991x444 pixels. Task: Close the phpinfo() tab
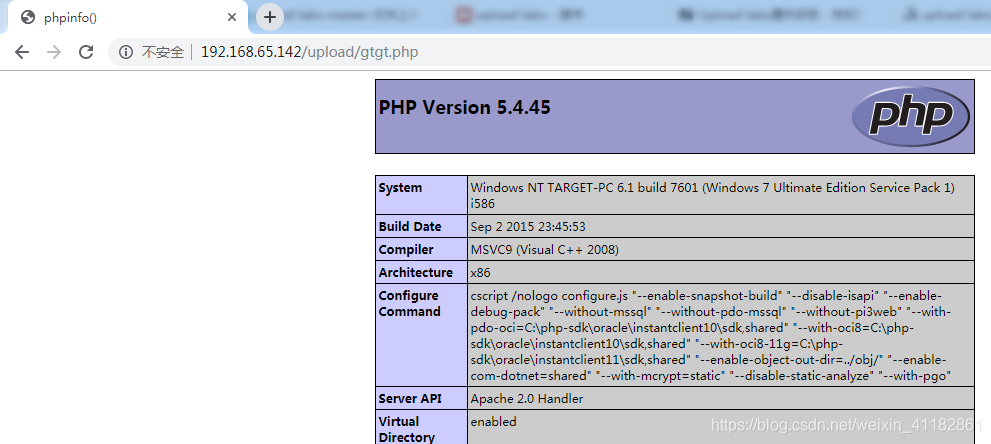232,18
